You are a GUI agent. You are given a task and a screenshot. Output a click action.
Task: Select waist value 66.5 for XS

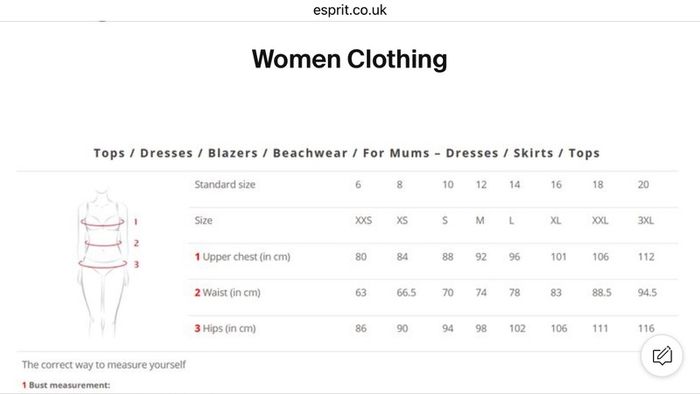click(406, 293)
